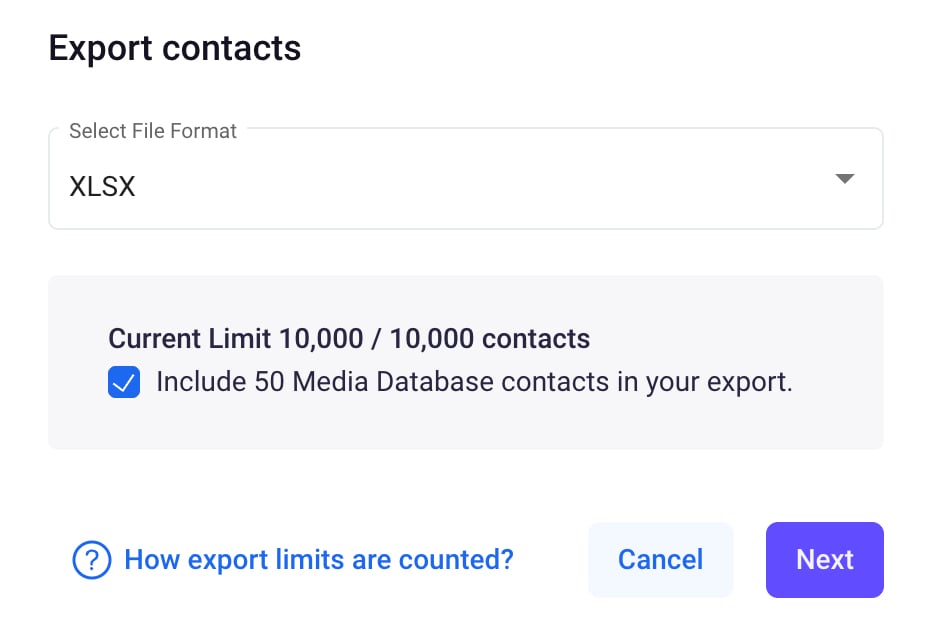Disable including Media Database contacts in export
Screen dimensions: 928x642
pos(123,382)
